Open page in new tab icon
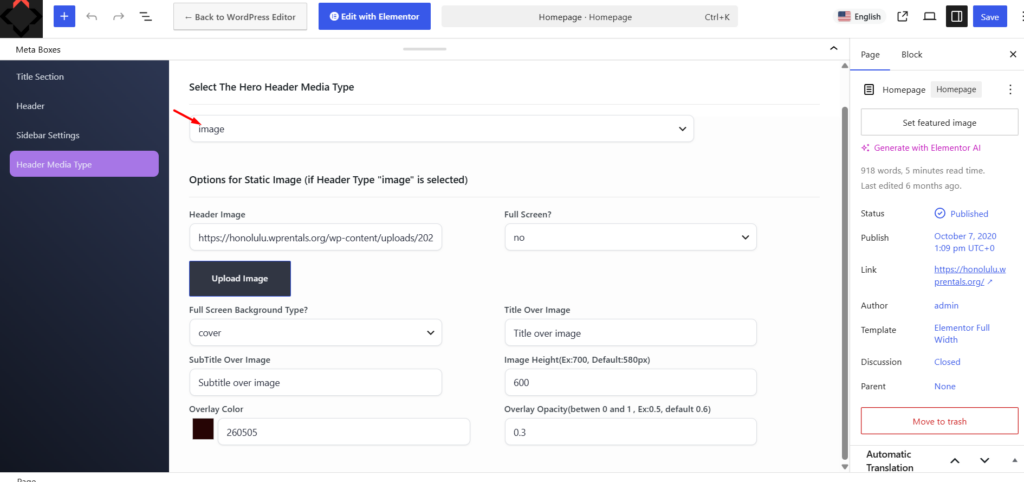1024x482 pixels. pos(903,16)
